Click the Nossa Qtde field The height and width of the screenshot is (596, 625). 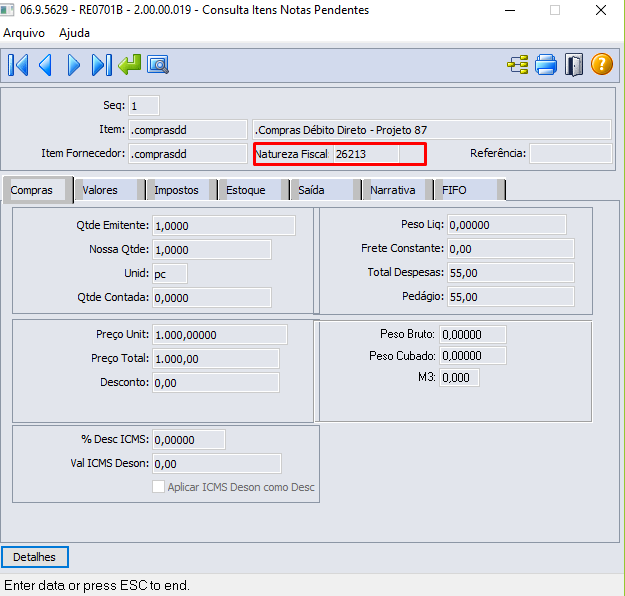212,250
